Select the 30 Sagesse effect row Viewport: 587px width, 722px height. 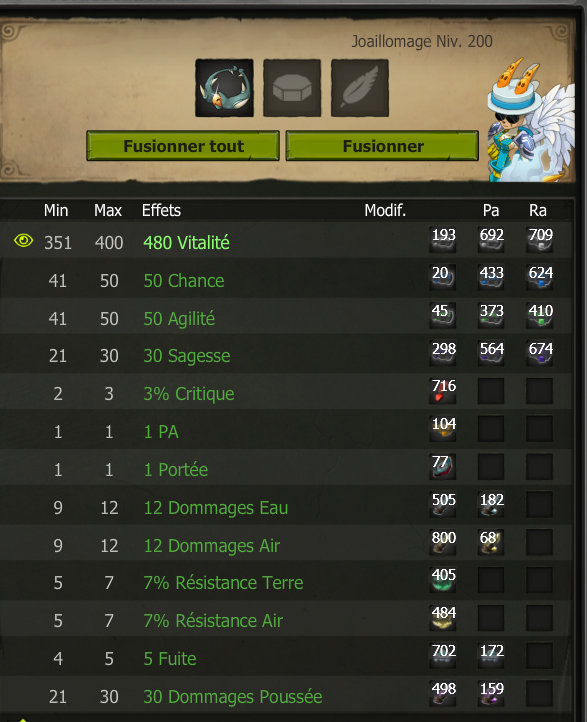[285, 354]
